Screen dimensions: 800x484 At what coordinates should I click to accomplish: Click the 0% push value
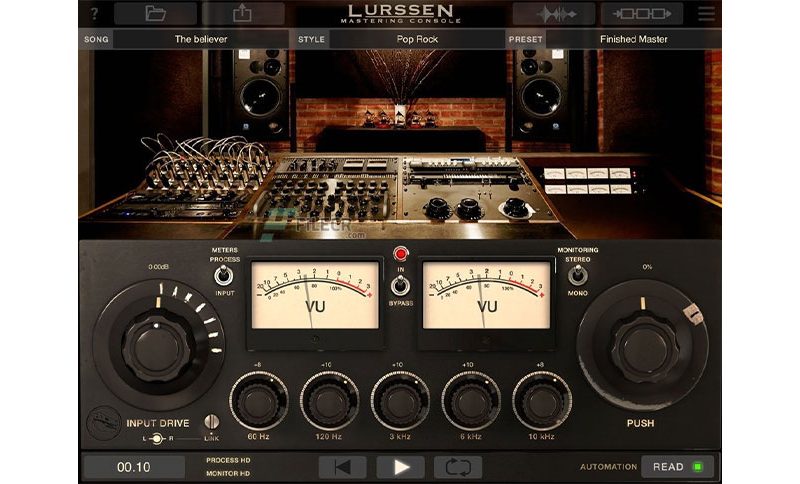tap(647, 267)
